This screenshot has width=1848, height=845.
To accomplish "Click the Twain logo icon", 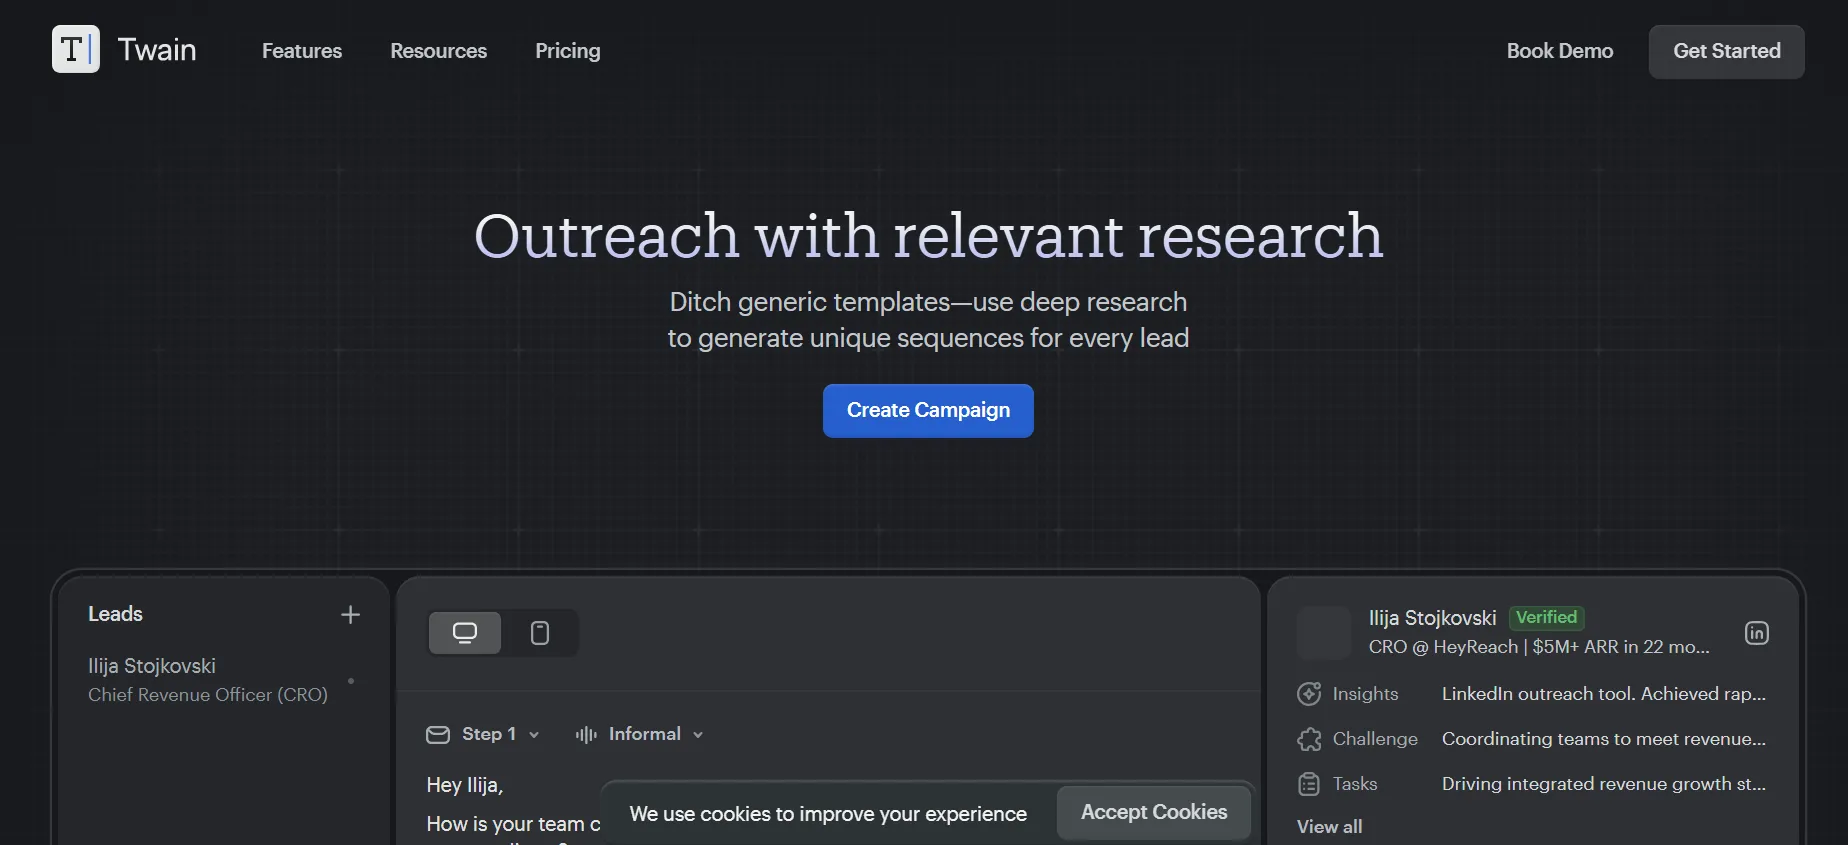I will (76, 49).
